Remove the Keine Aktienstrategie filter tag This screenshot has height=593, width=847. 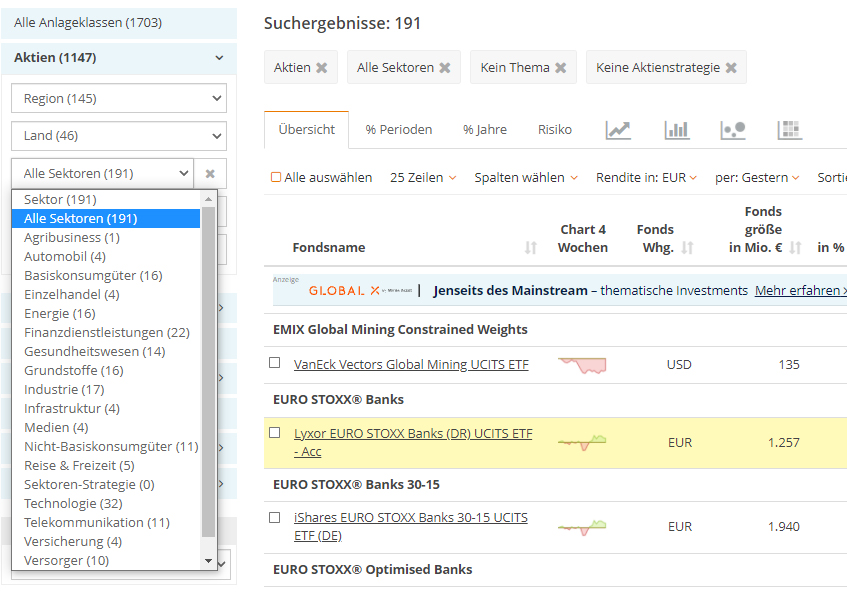point(731,68)
